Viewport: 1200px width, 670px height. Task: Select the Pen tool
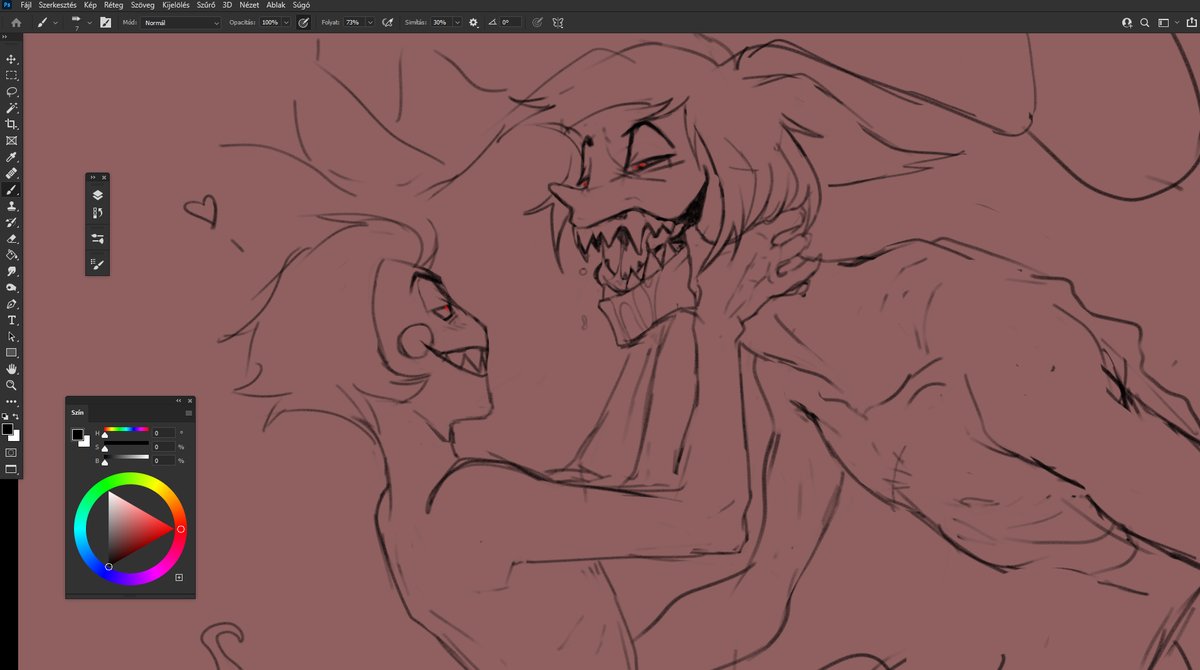[12, 304]
